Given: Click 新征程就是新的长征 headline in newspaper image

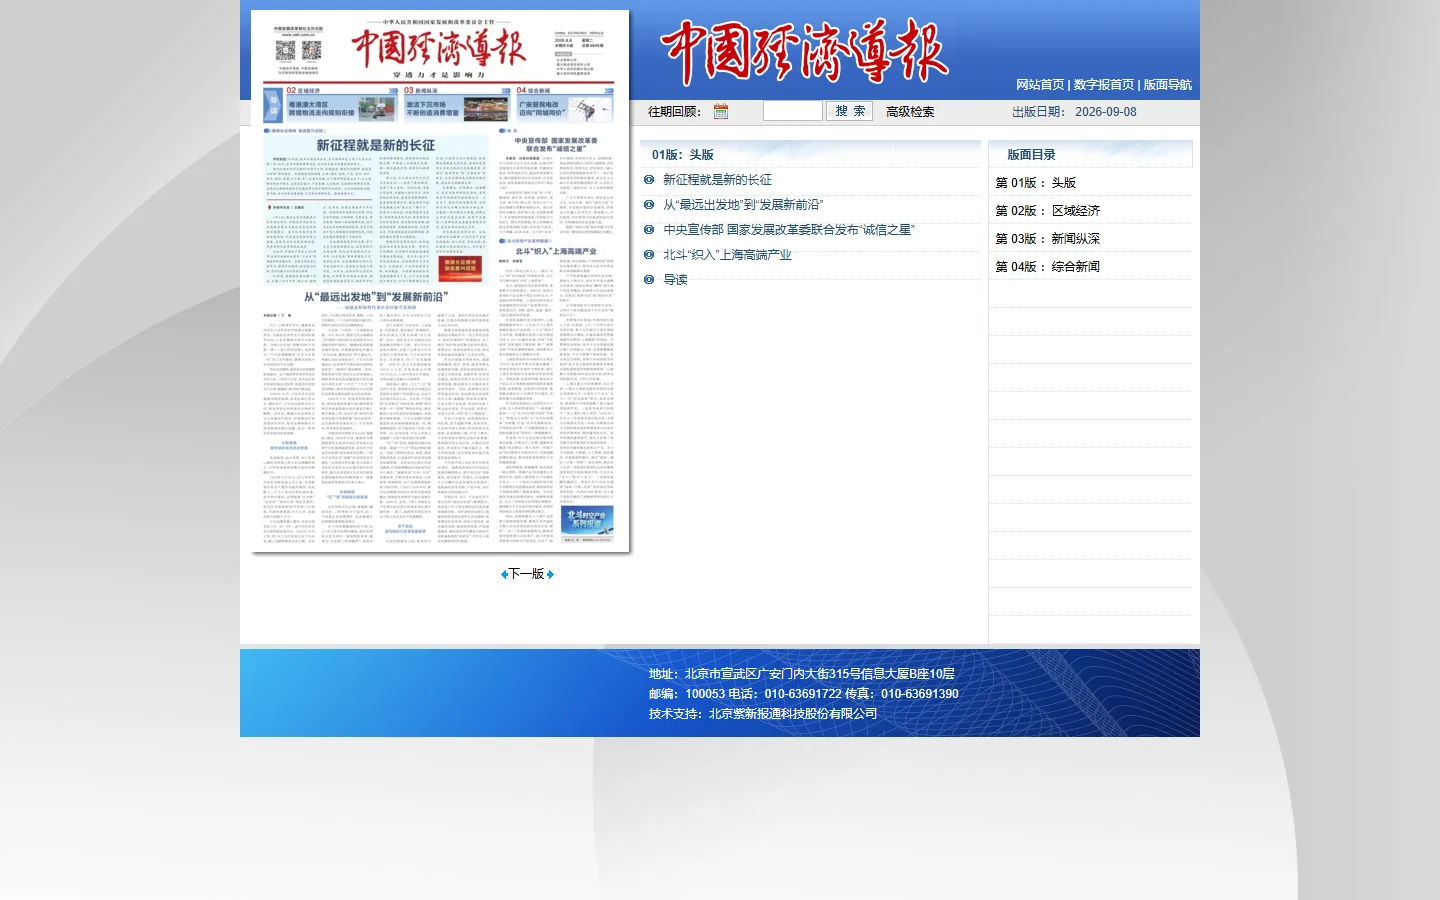Looking at the screenshot, I should 376,146.
